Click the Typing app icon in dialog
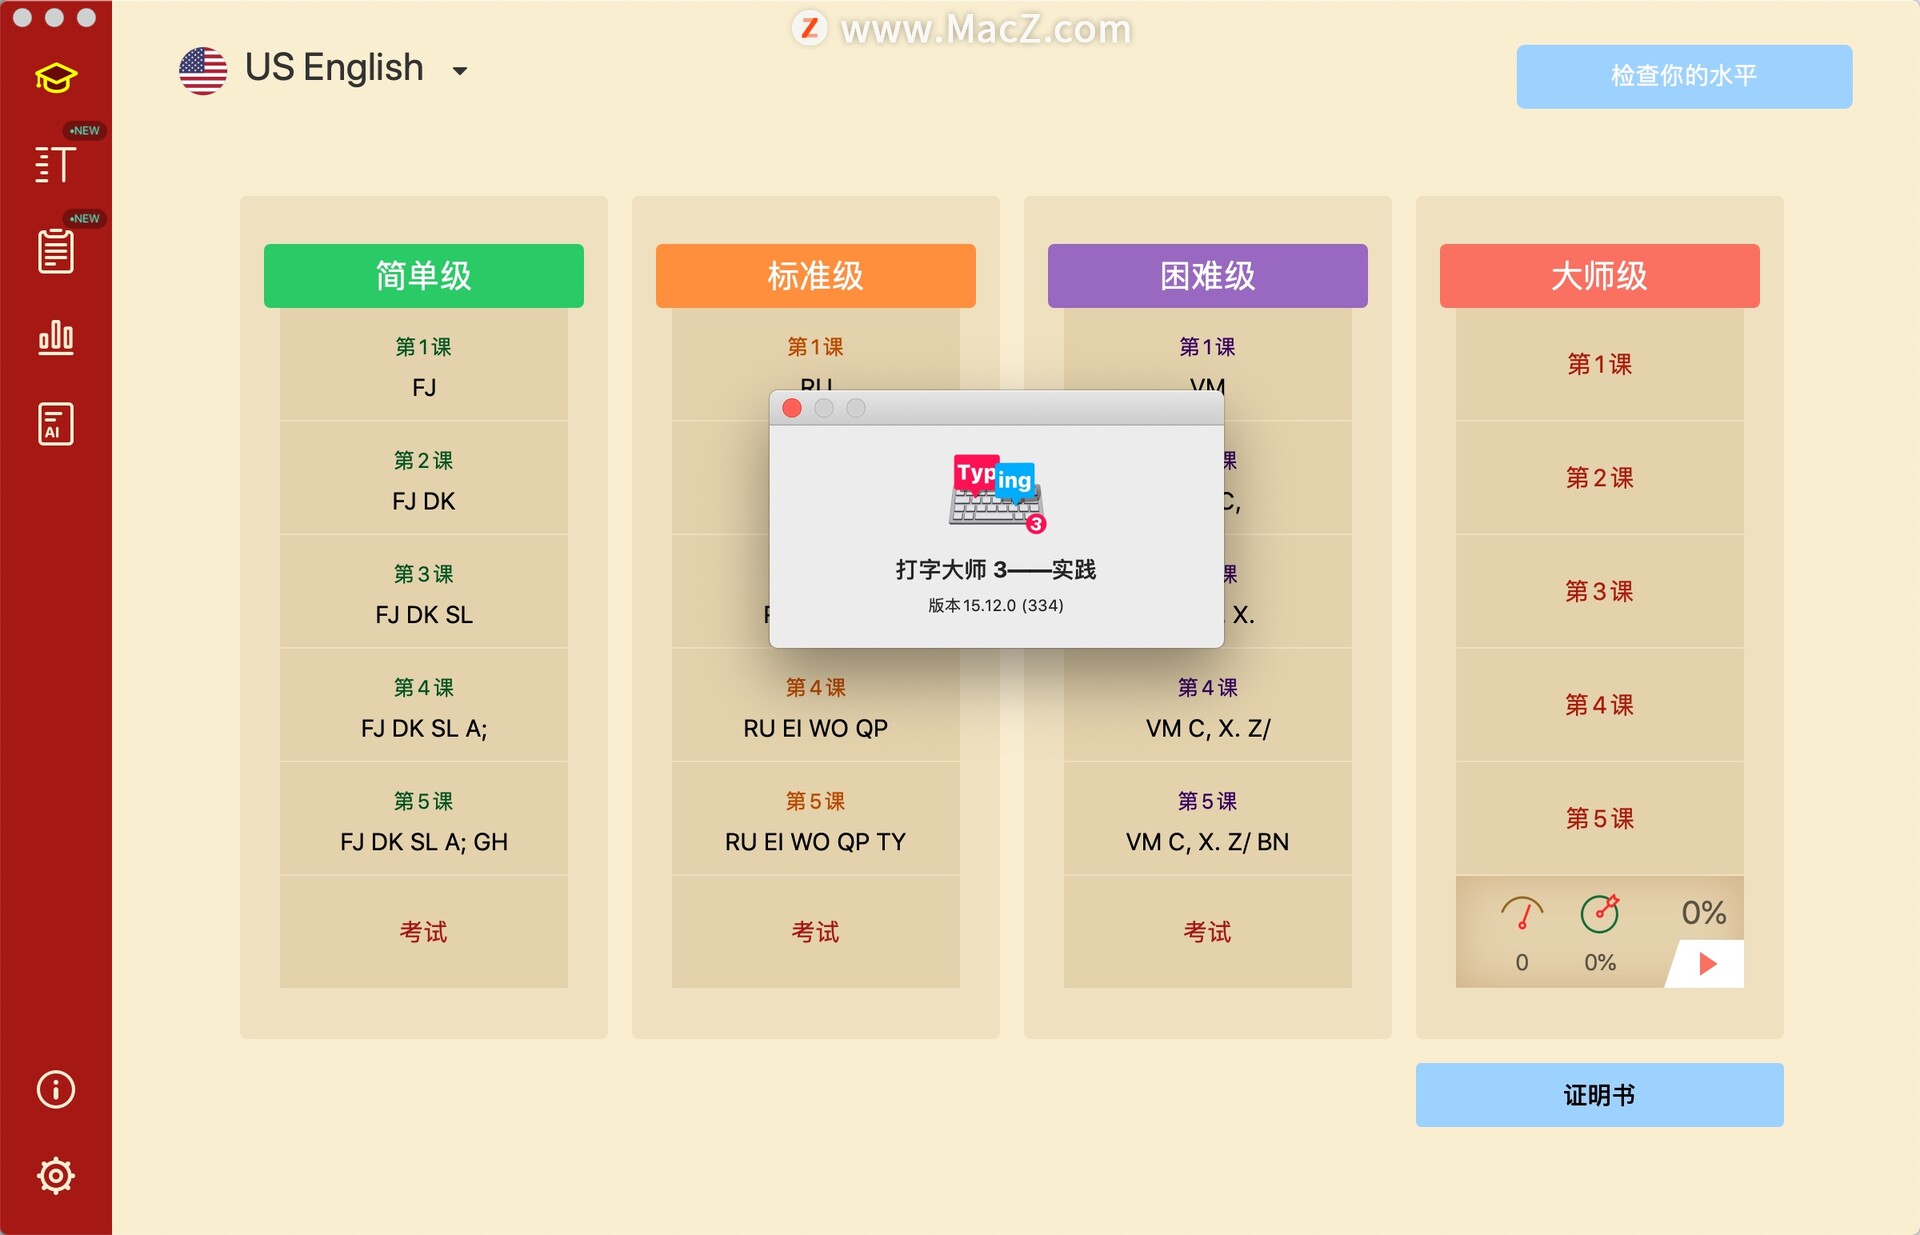This screenshot has height=1235, width=1920. click(997, 494)
